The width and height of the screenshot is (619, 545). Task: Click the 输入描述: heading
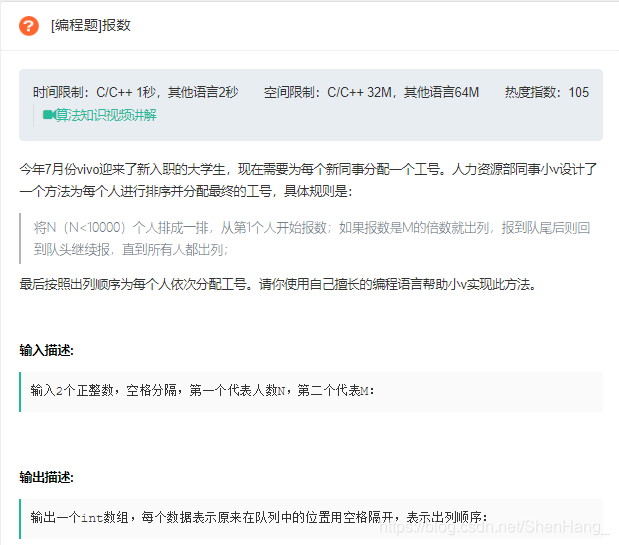click(47, 350)
